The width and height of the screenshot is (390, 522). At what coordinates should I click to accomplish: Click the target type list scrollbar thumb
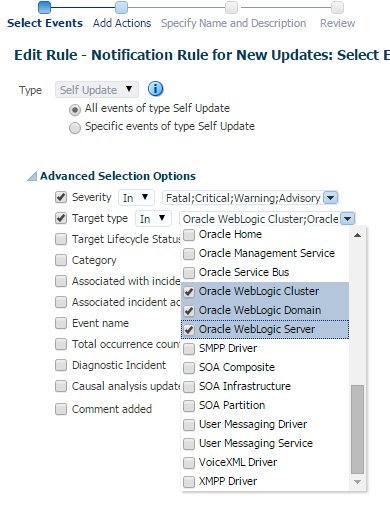[357, 429]
